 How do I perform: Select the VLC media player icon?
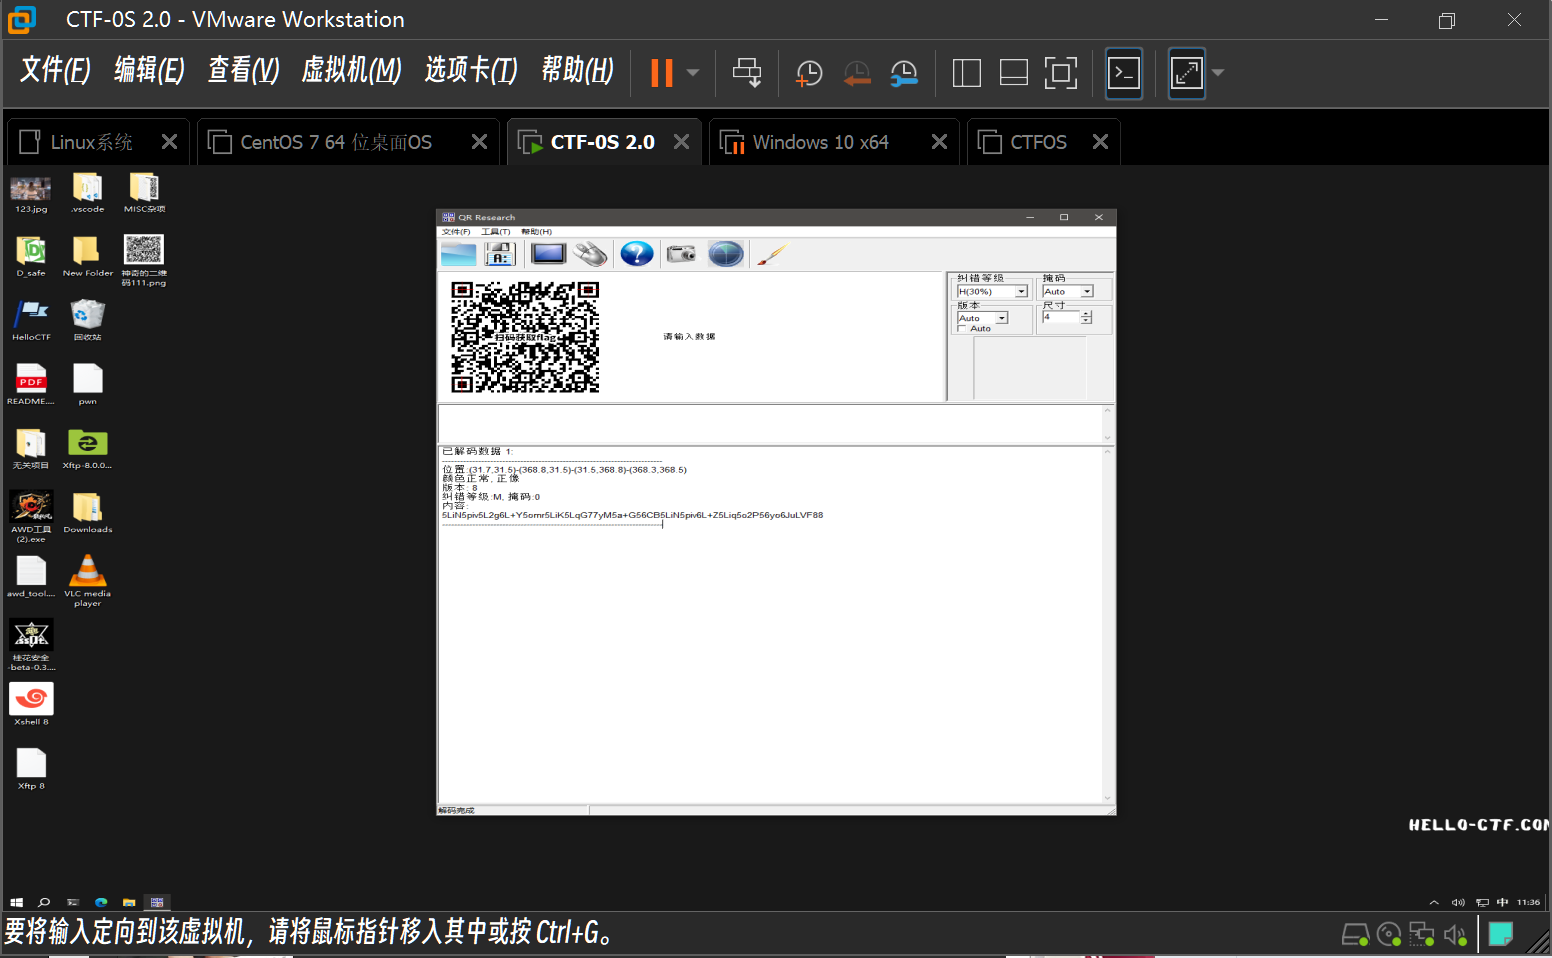[87, 581]
